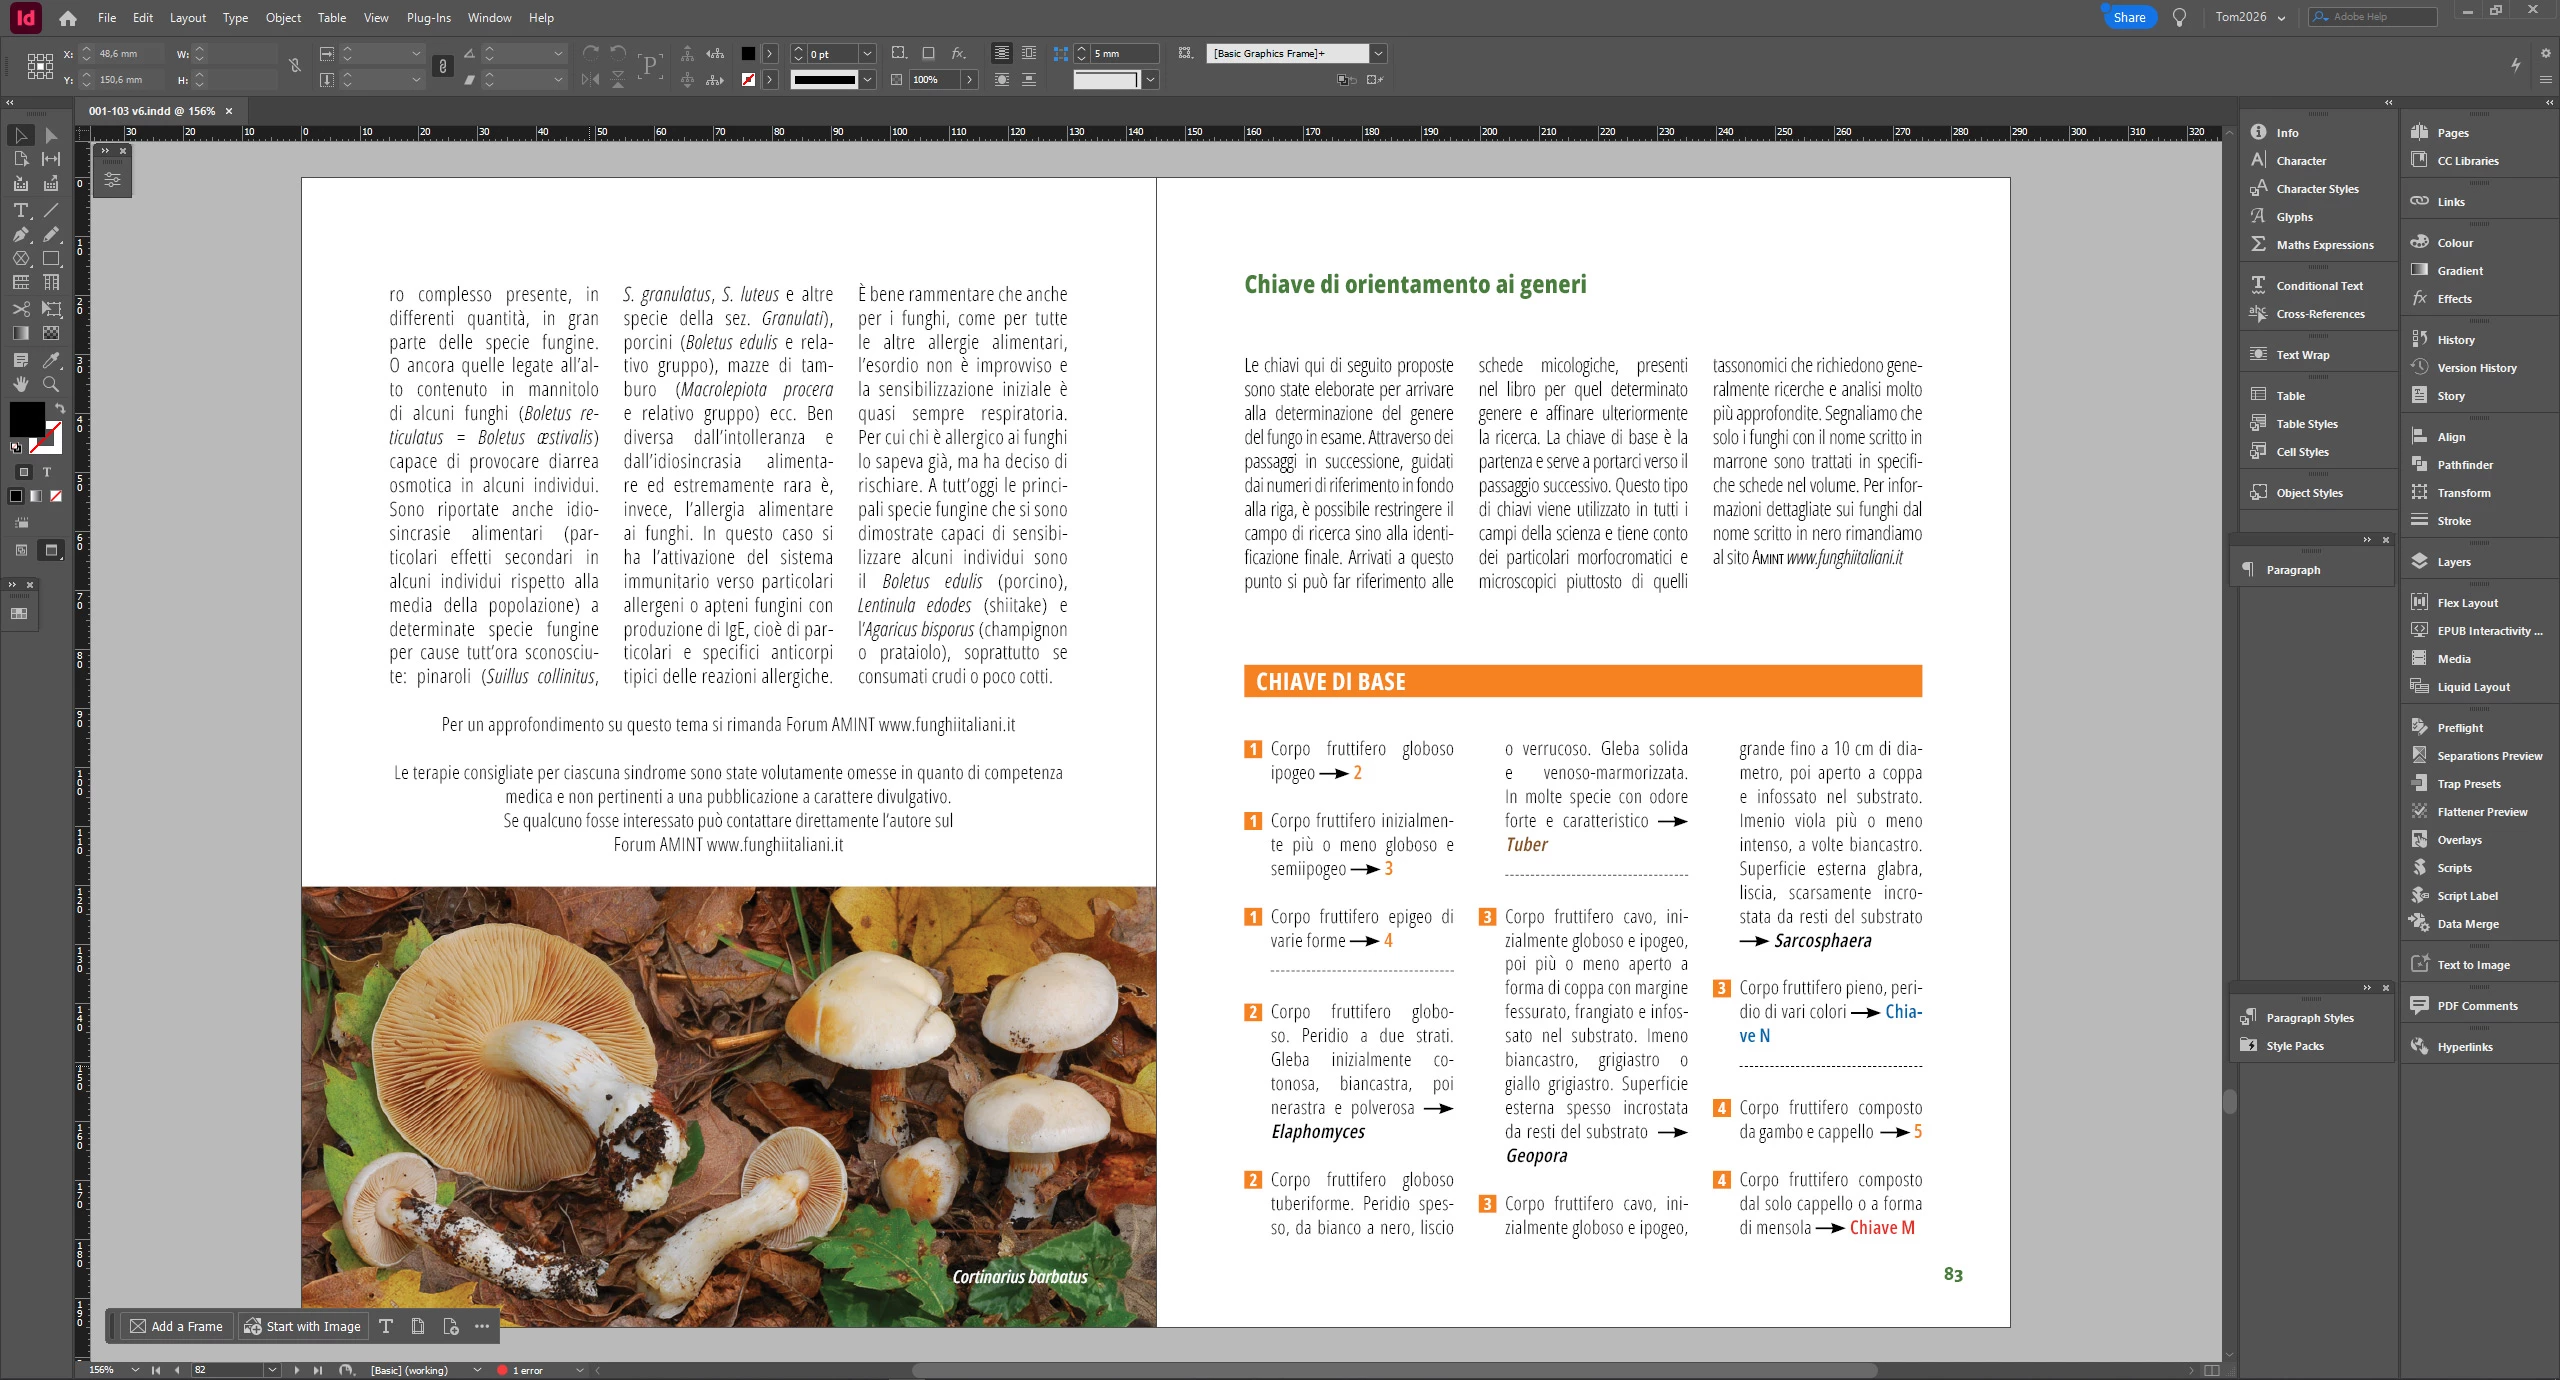Open the stroke weight dropdown

pos(867,54)
